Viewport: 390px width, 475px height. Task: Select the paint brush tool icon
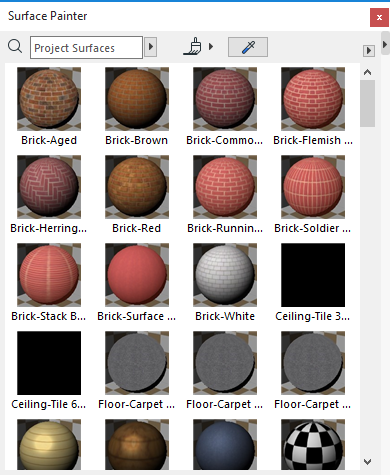point(193,46)
